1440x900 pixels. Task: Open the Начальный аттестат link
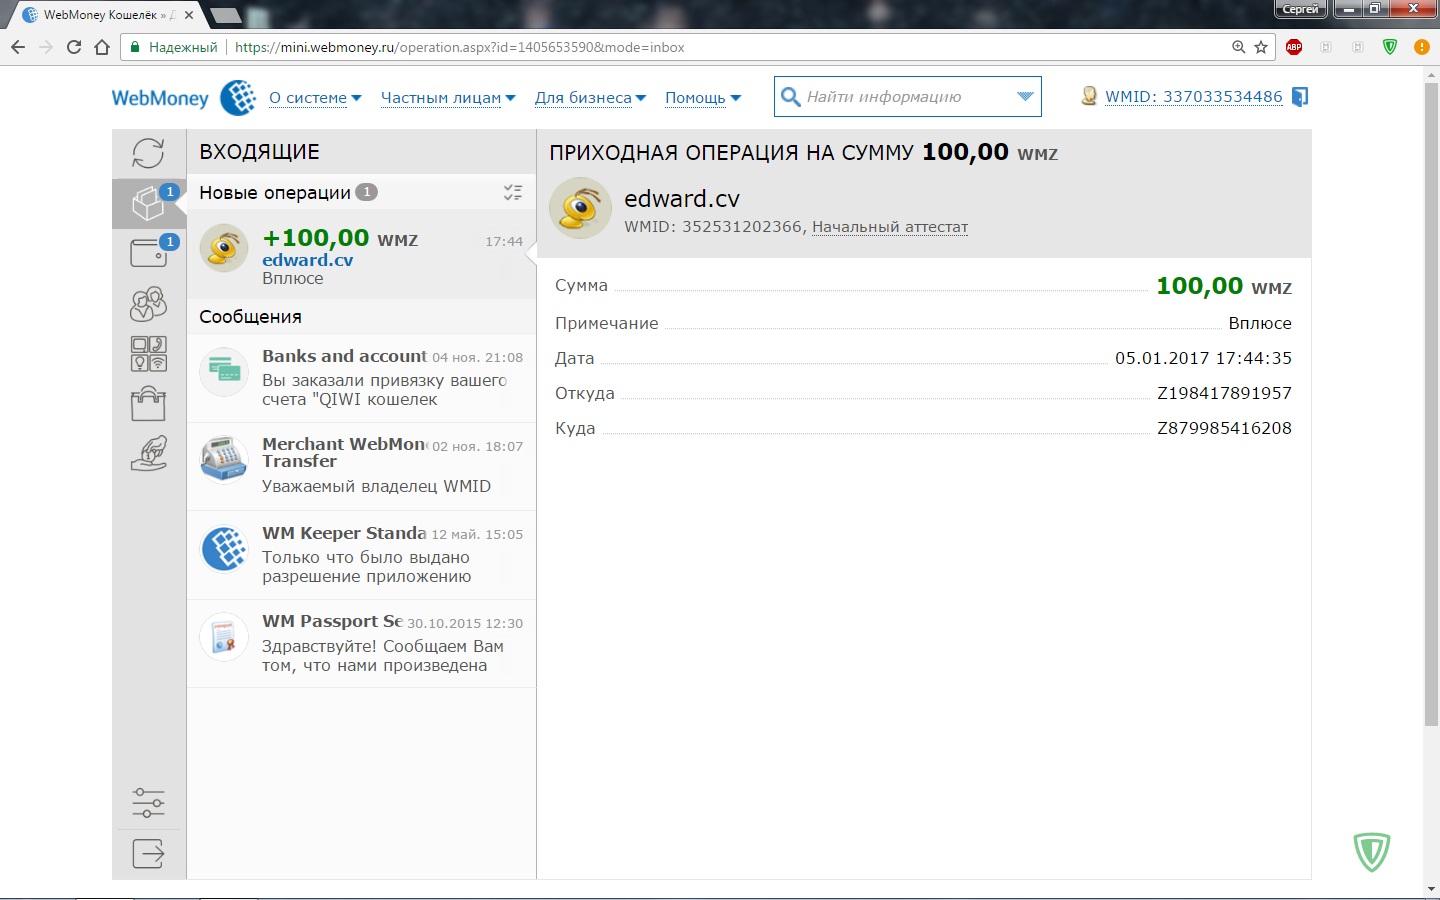coord(890,227)
